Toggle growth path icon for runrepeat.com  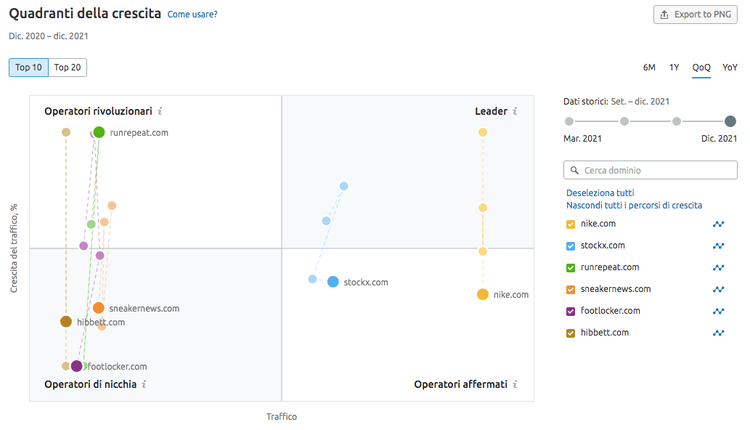[718, 267]
